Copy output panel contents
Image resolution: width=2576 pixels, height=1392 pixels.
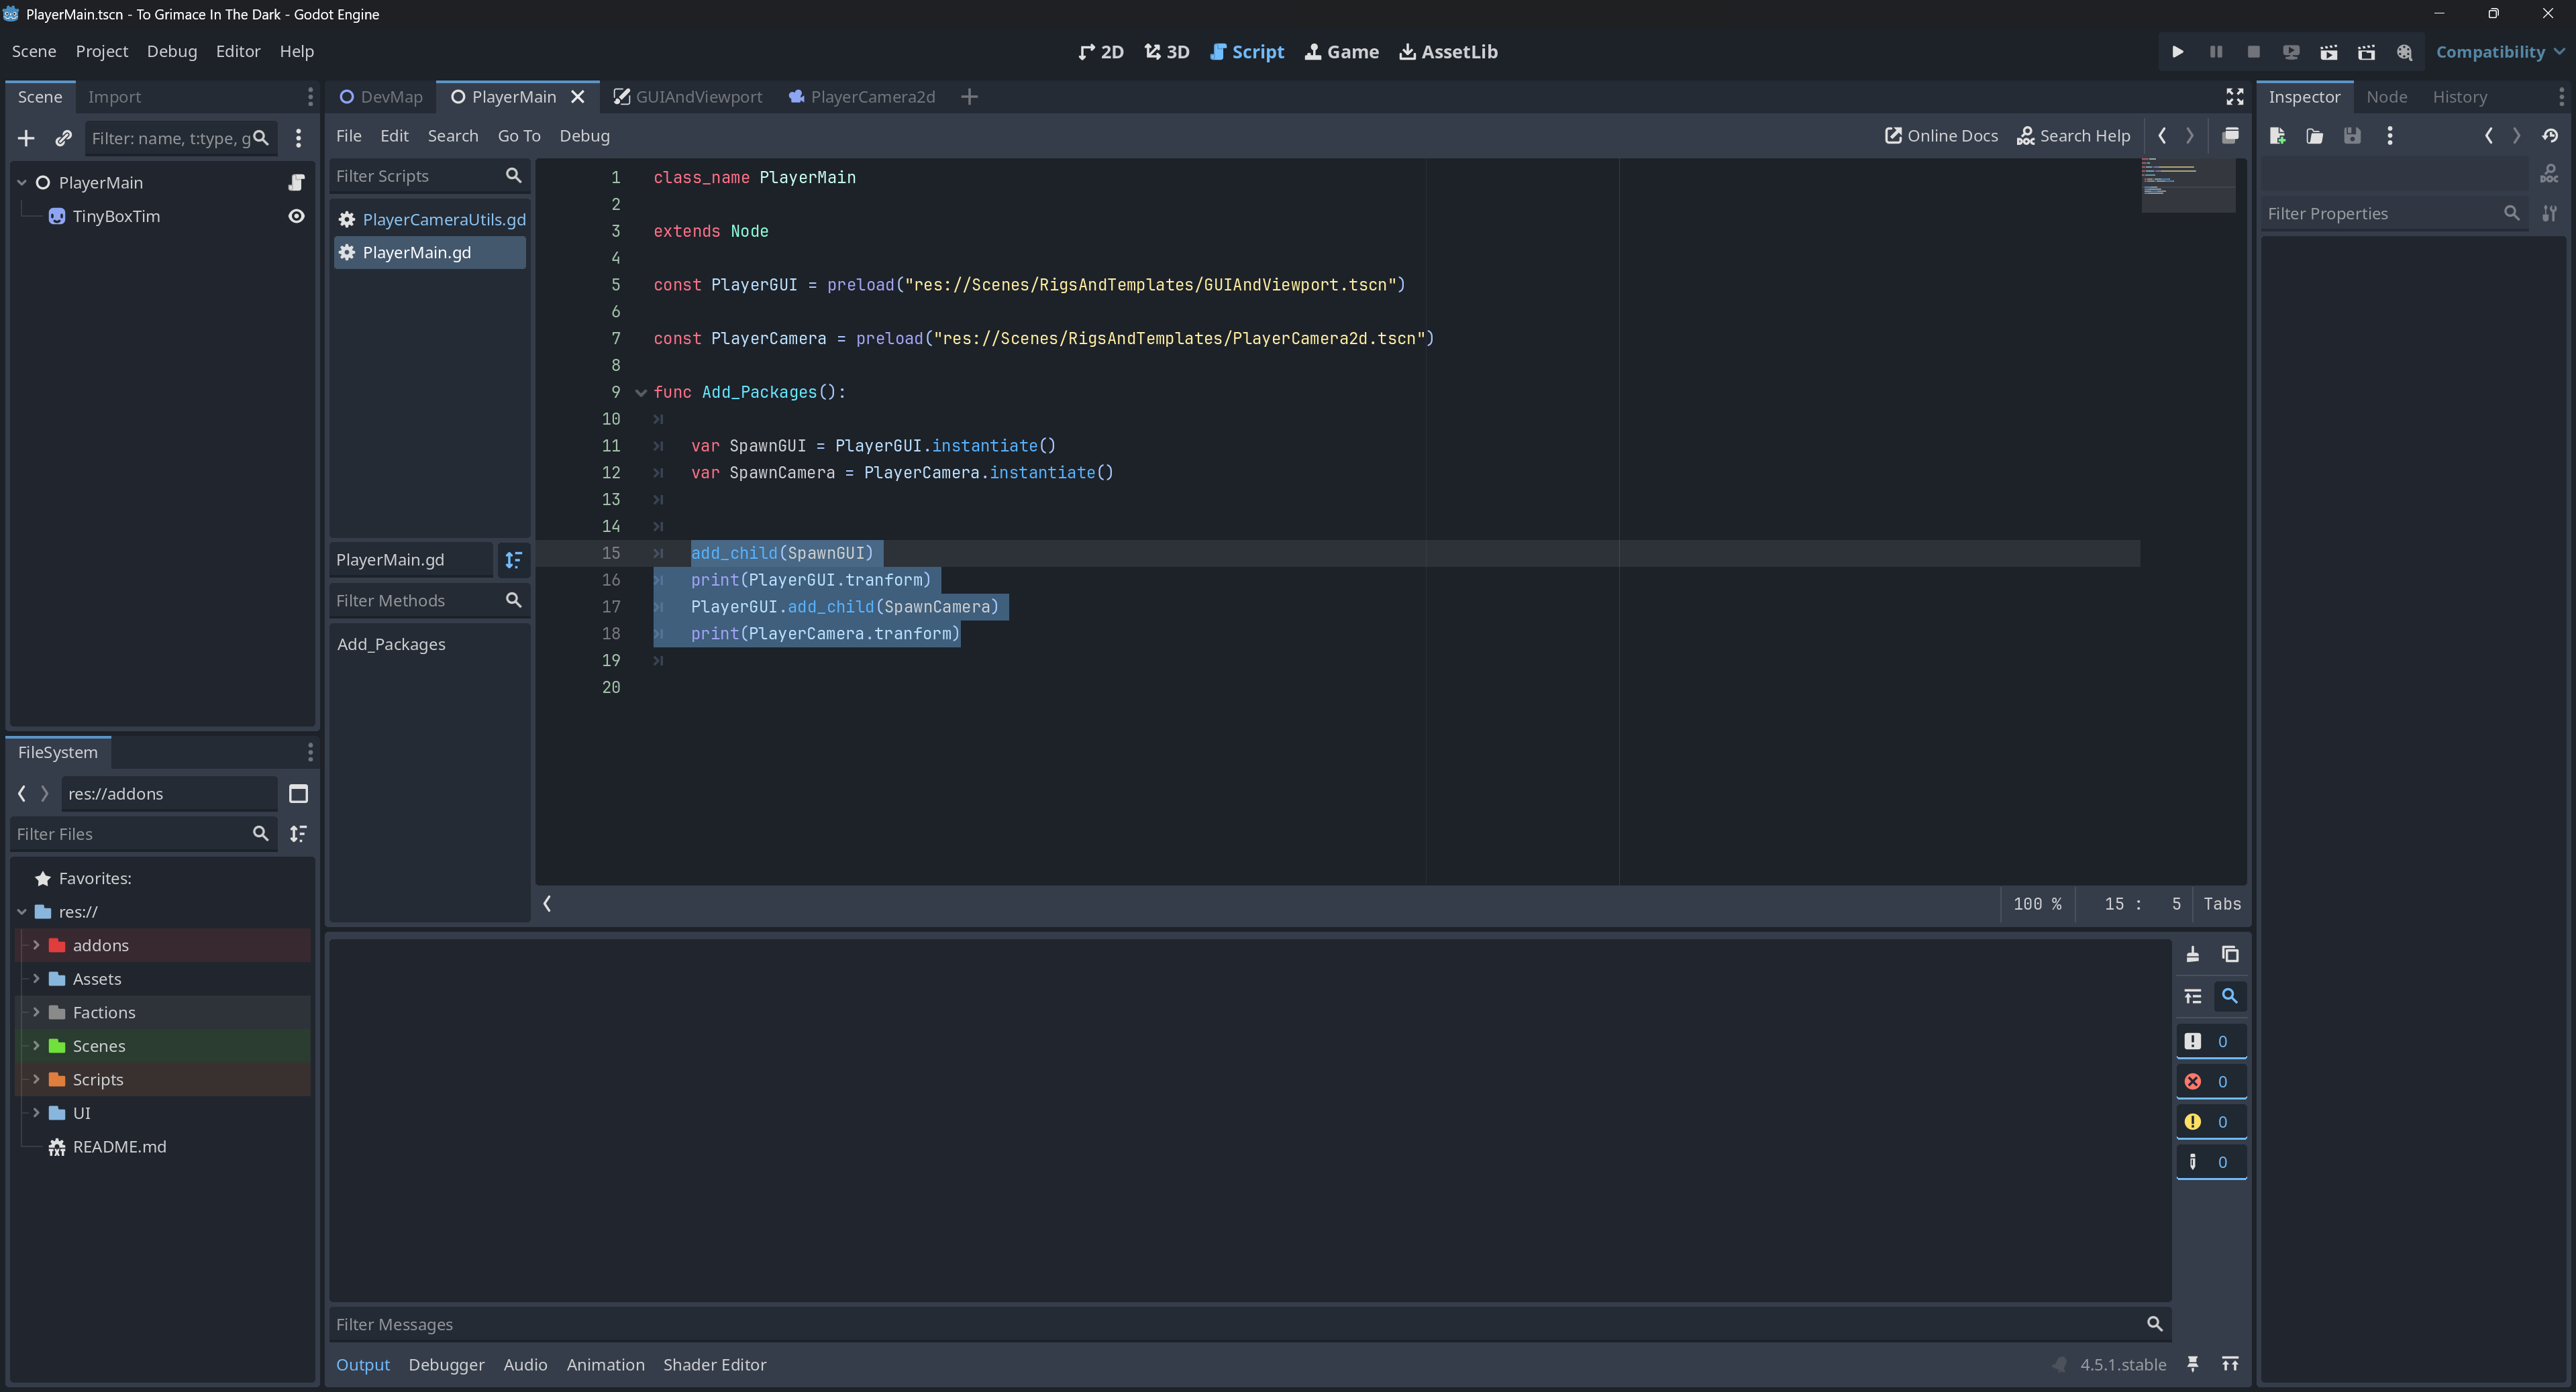click(x=2230, y=954)
